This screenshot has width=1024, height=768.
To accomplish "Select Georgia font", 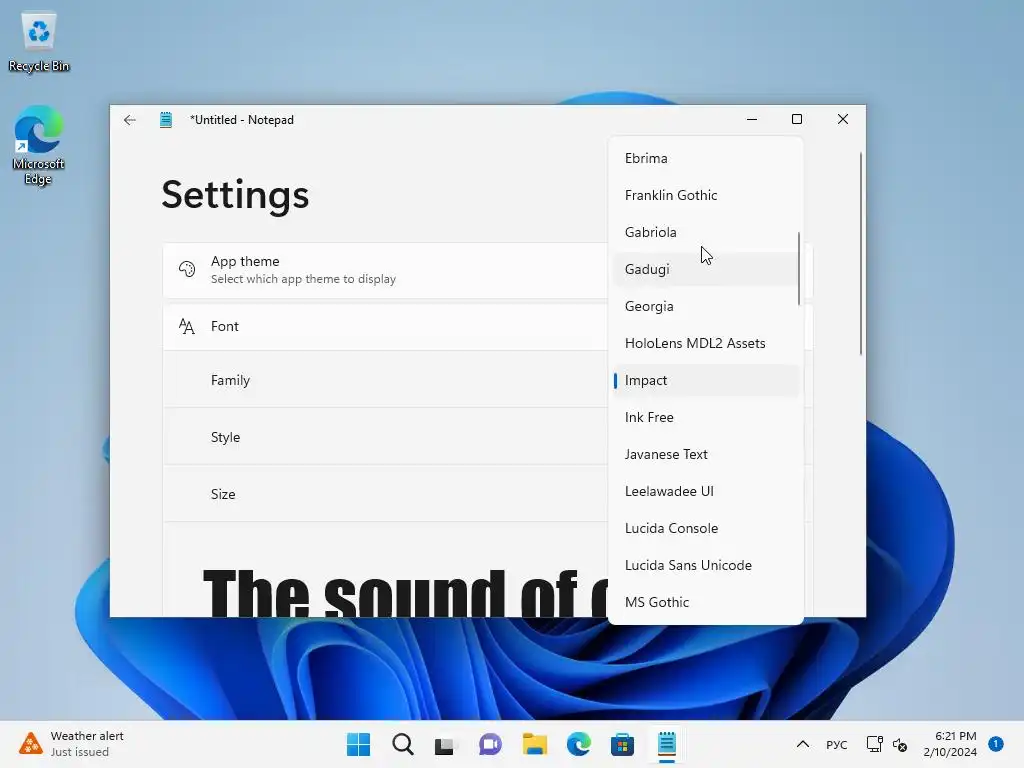I will [x=706, y=306].
